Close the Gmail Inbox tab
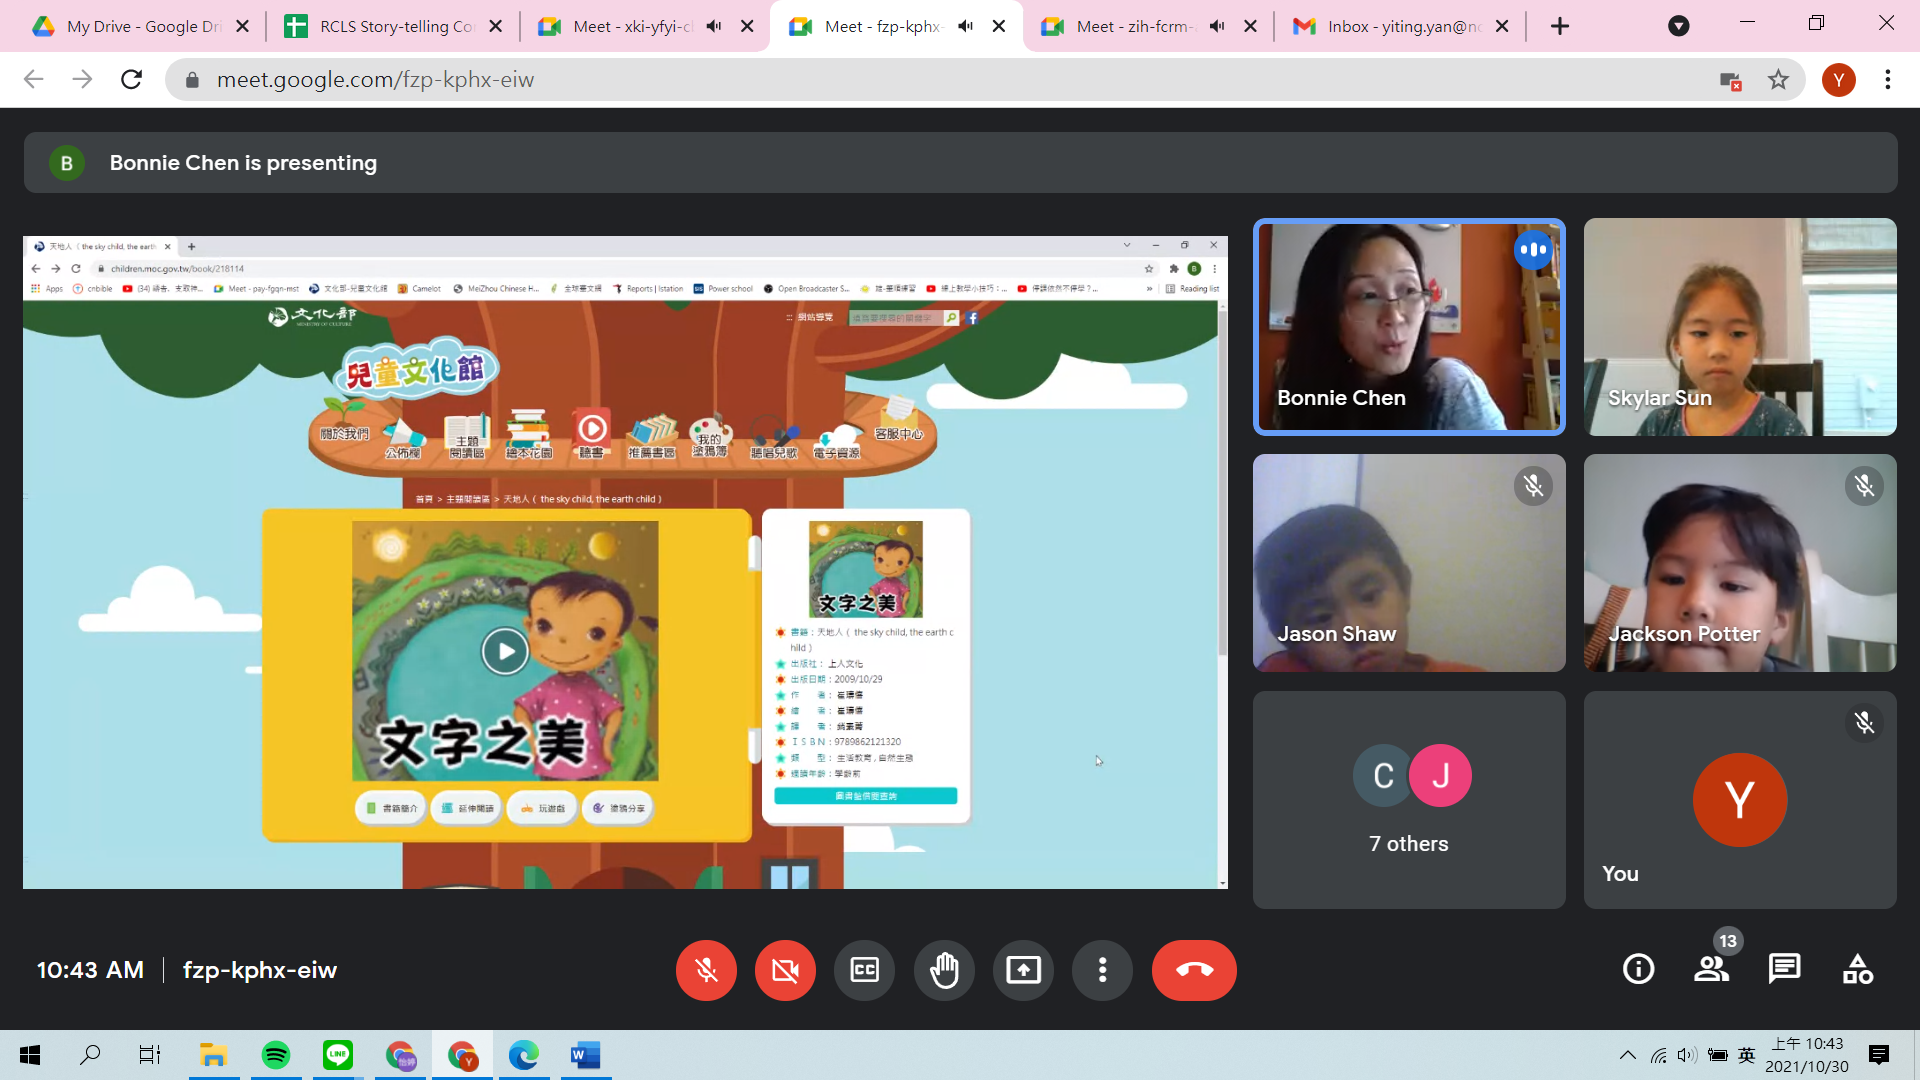The width and height of the screenshot is (1920, 1080). click(1502, 26)
